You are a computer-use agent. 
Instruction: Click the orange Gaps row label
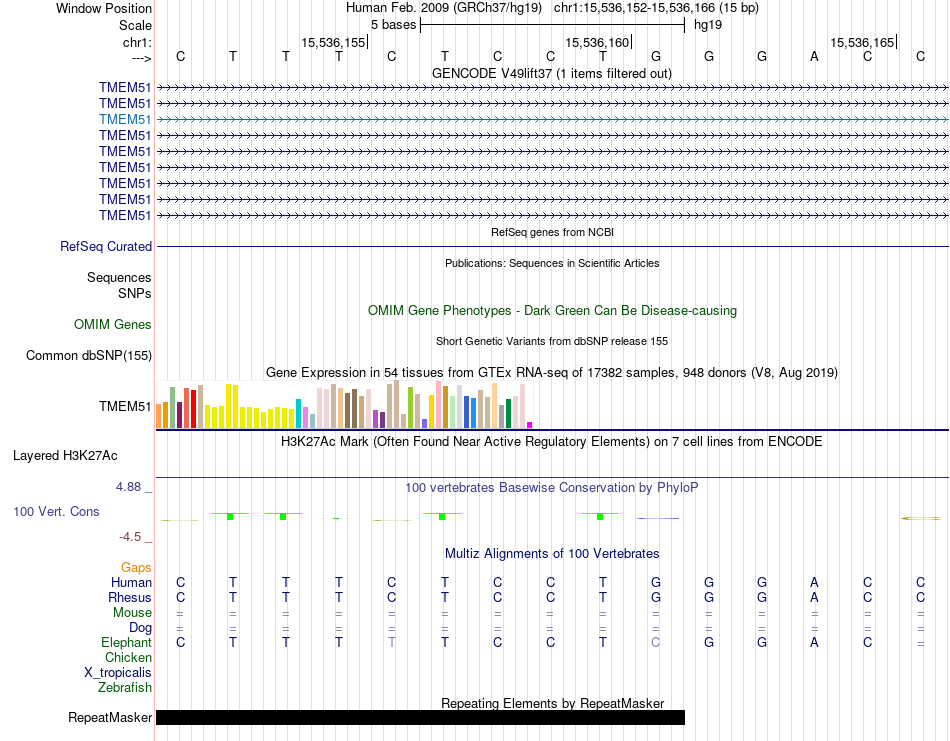[x=136, y=567]
